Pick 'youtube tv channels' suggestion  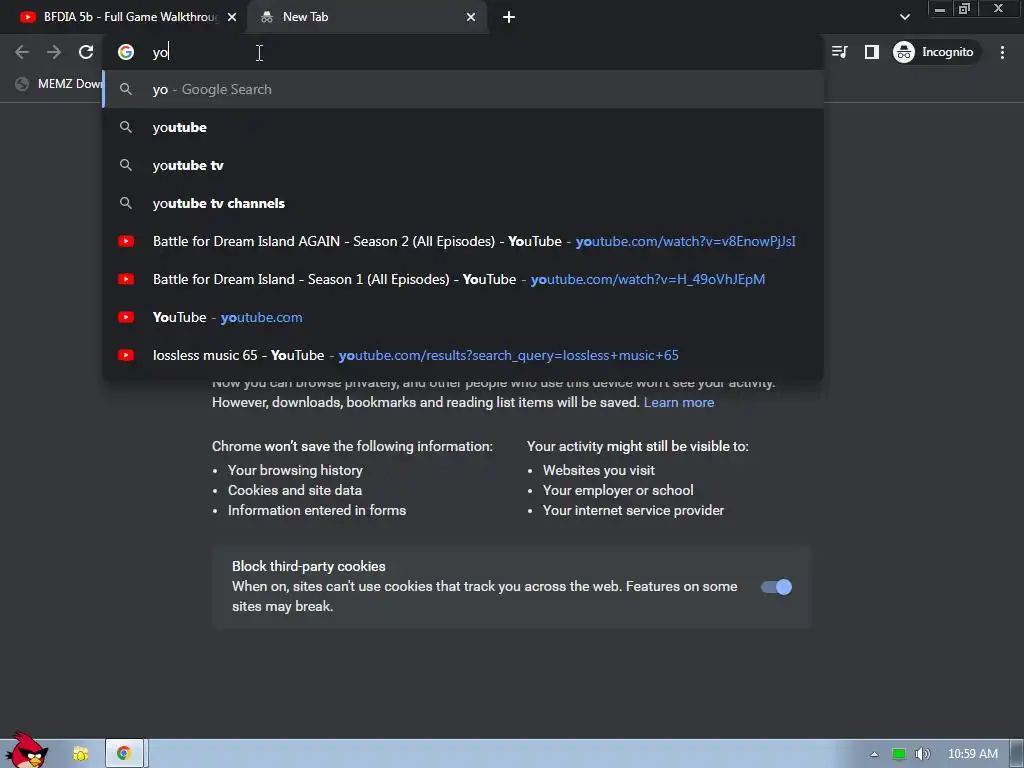click(463, 203)
